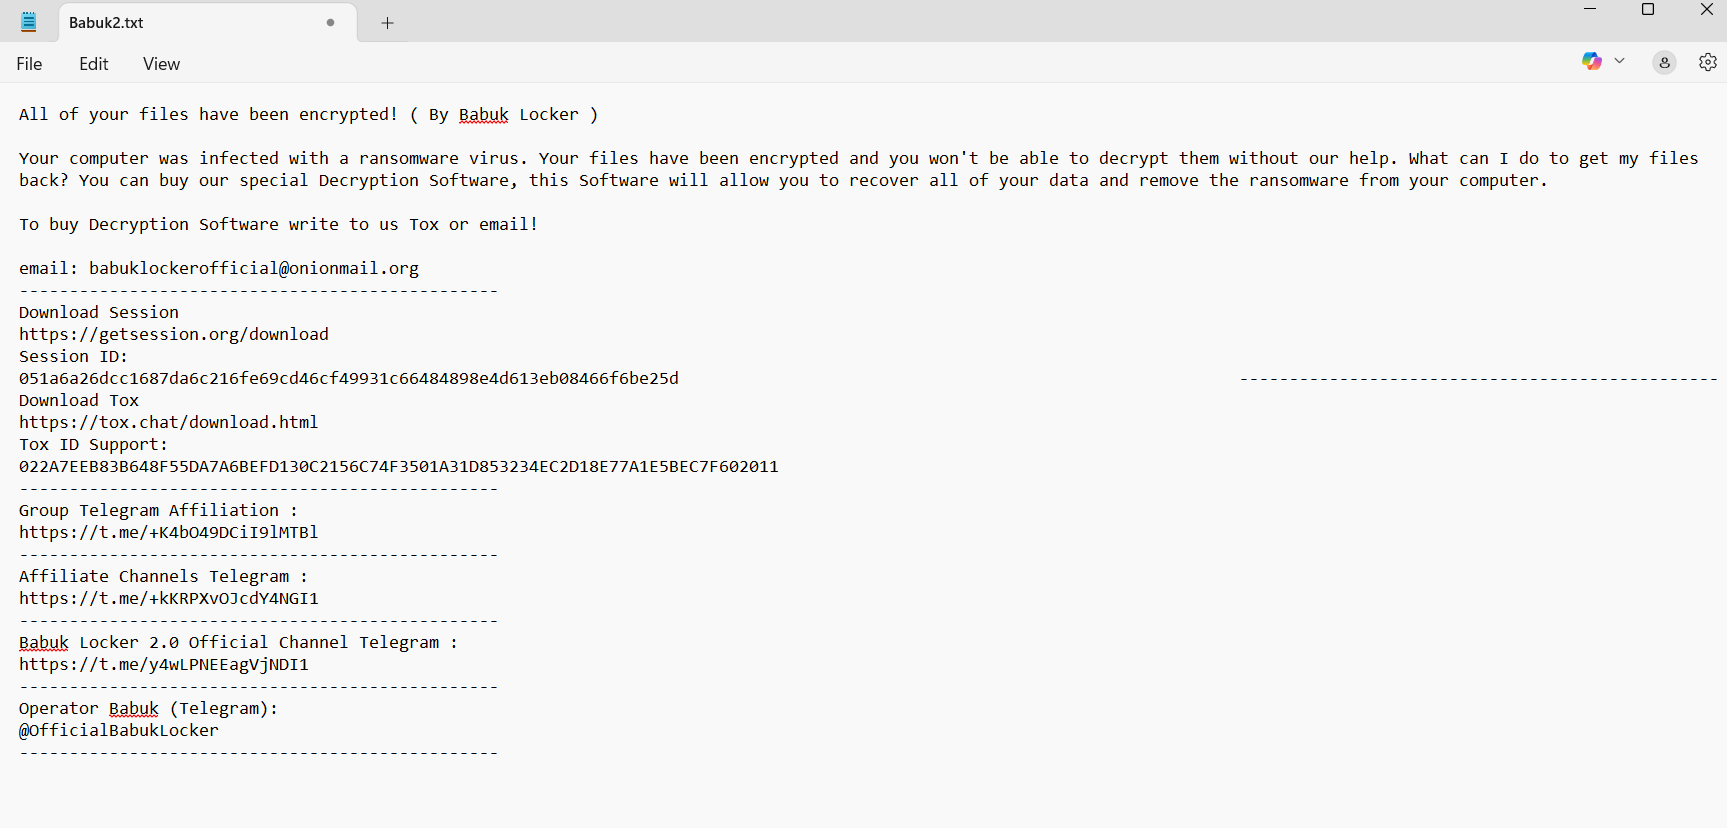This screenshot has width=1727, height=828.
Task: Expand the Copilot dropdown chevron
Action: (x=1619, y=61)
